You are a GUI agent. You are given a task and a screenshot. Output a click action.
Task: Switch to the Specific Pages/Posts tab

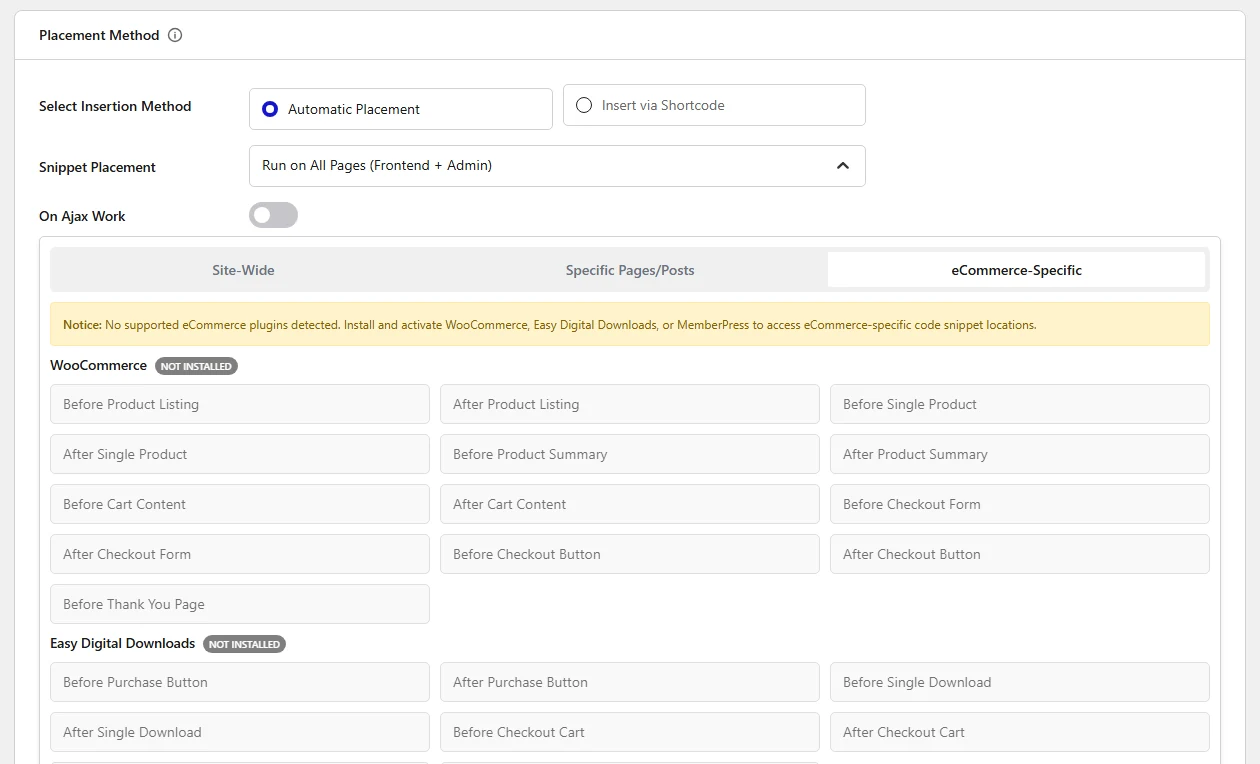point(630,270)
